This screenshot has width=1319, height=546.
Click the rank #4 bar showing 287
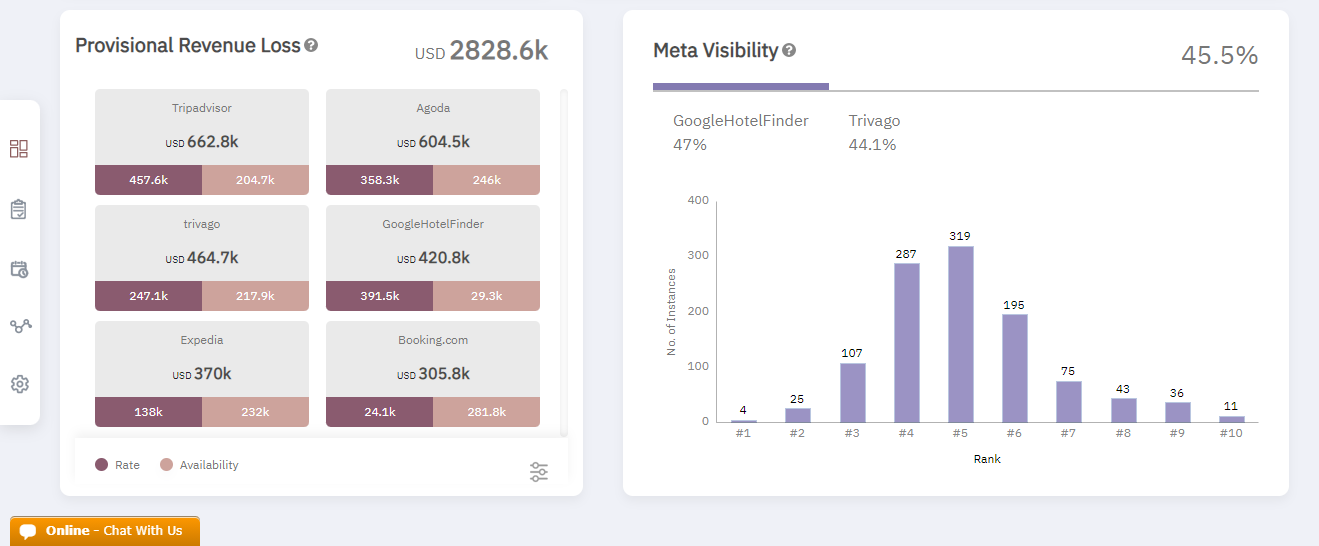point(906,342)
